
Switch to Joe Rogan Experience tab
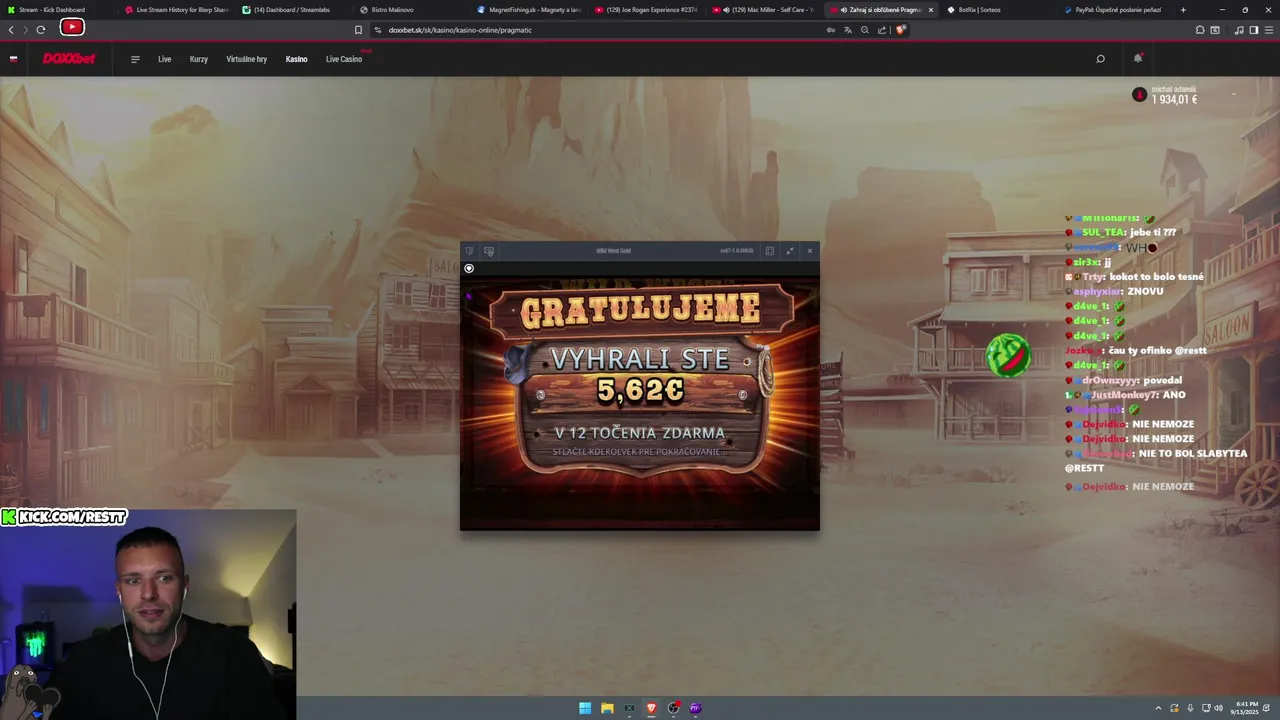[x=646, y=10]
